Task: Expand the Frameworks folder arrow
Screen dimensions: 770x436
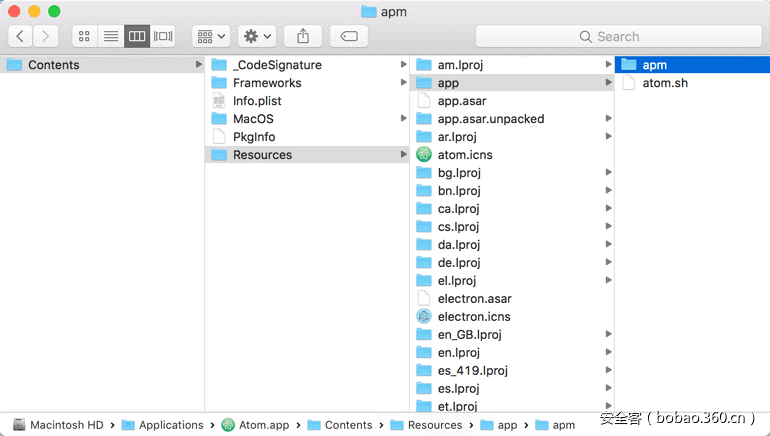Action: pos(403,83)
